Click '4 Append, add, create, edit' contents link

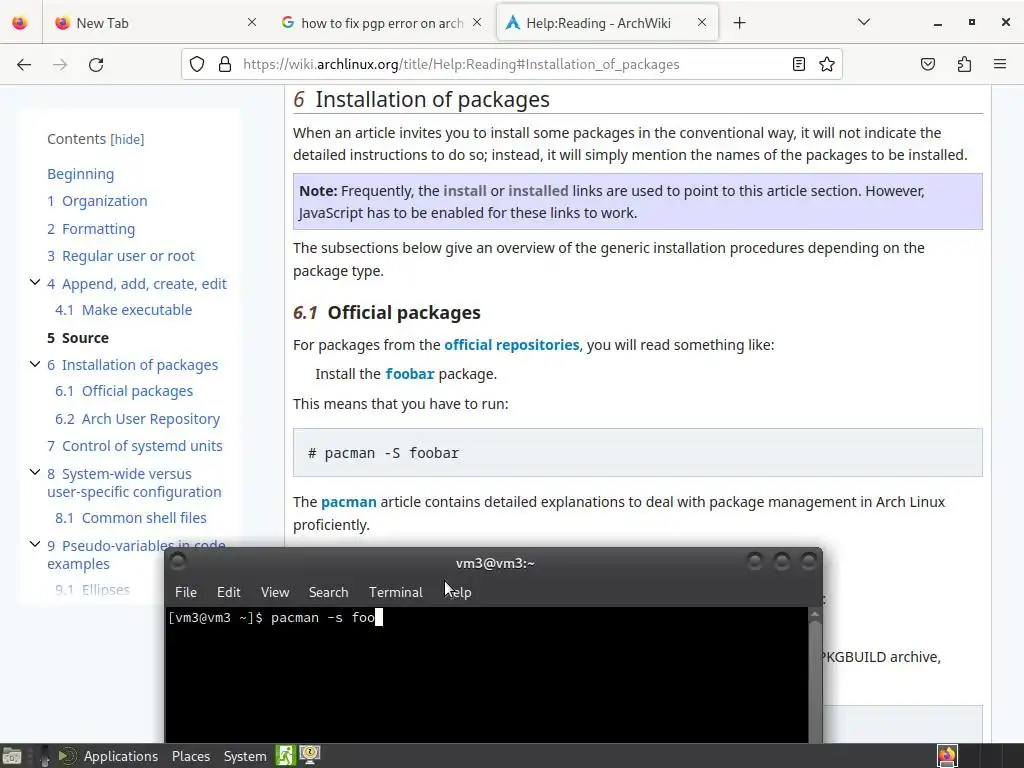[x=136, y=284]
